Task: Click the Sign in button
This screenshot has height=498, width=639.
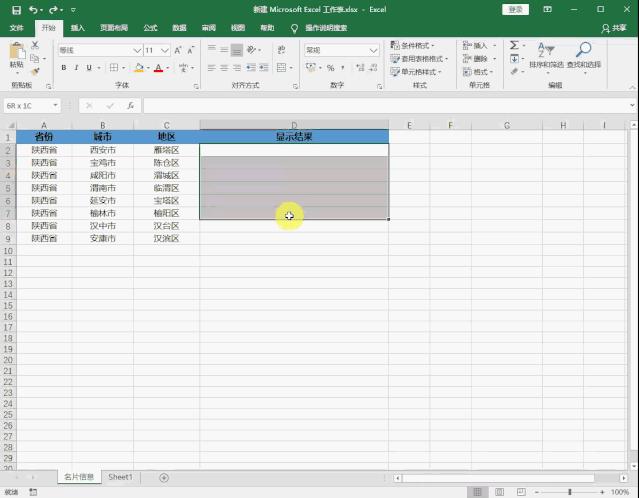Action: pos(516,9)
